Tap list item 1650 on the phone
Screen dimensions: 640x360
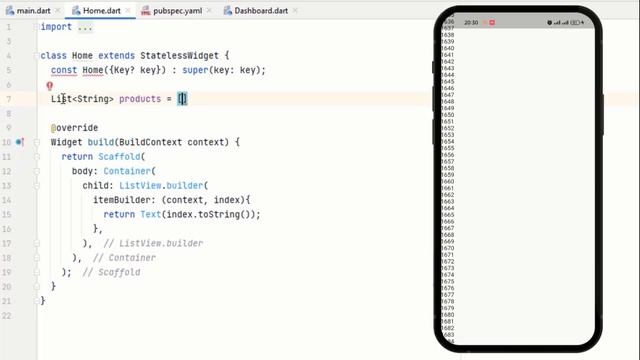pyautogui.click(x=448, y=115)
